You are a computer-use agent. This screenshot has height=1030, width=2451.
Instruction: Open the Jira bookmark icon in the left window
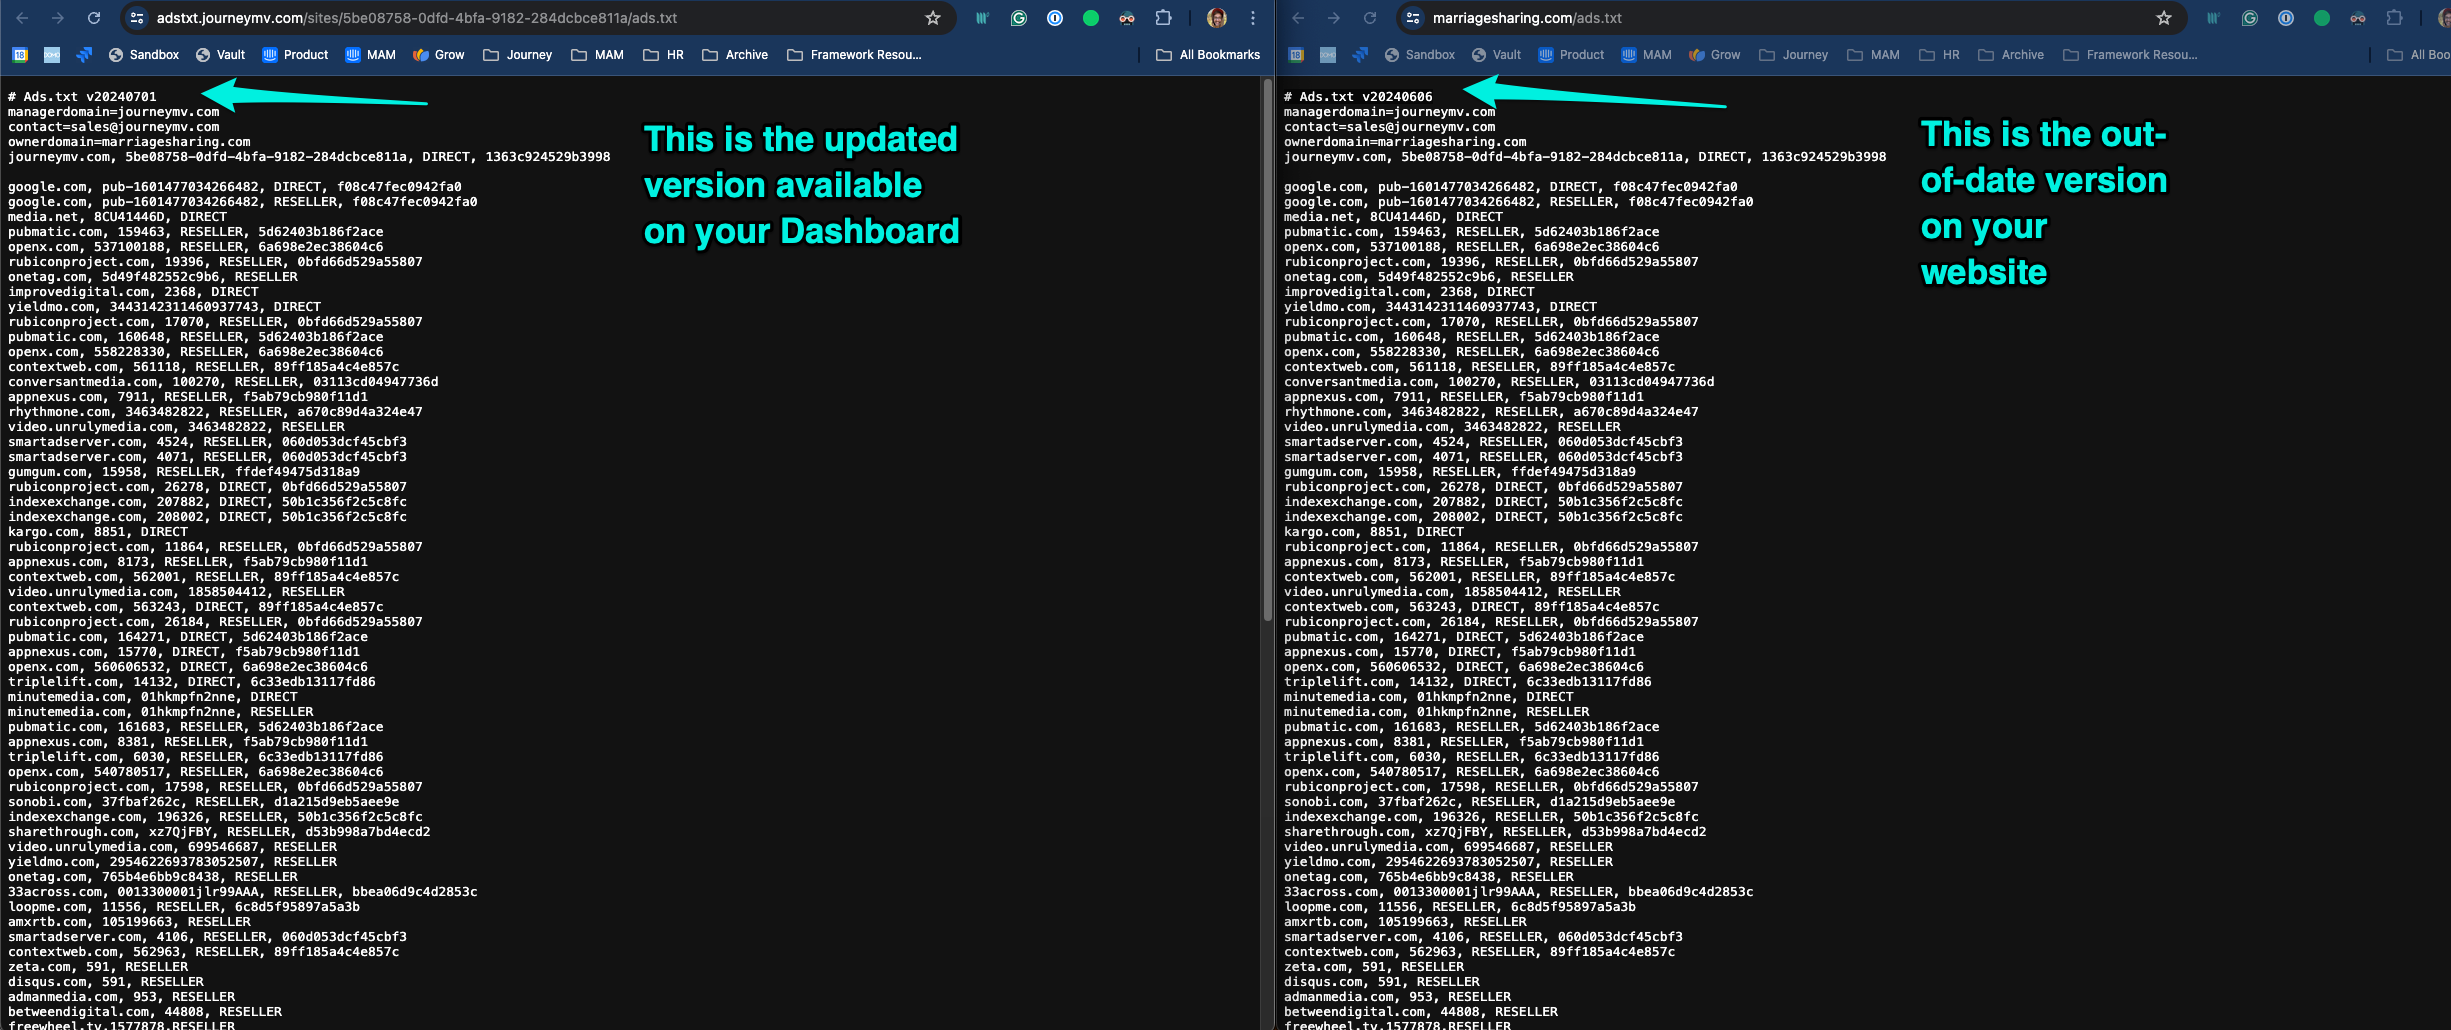click(84, 55)
